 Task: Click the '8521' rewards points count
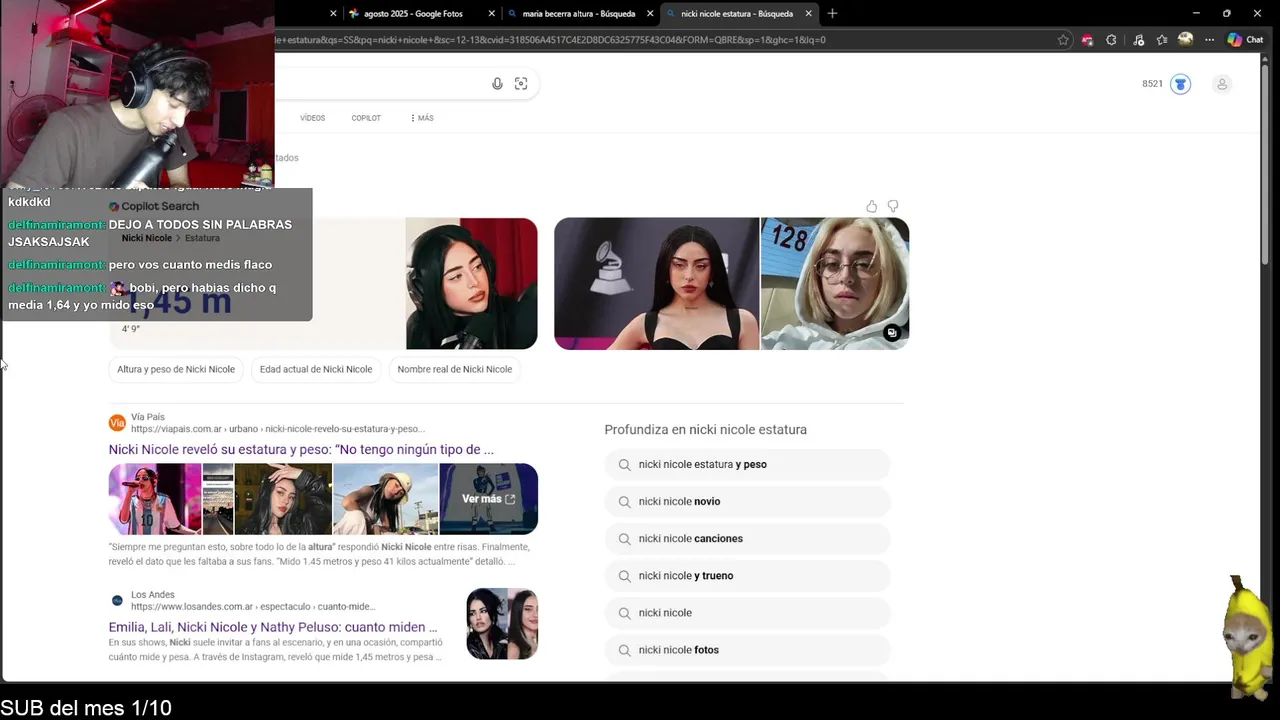click(x=1152, y=84)
